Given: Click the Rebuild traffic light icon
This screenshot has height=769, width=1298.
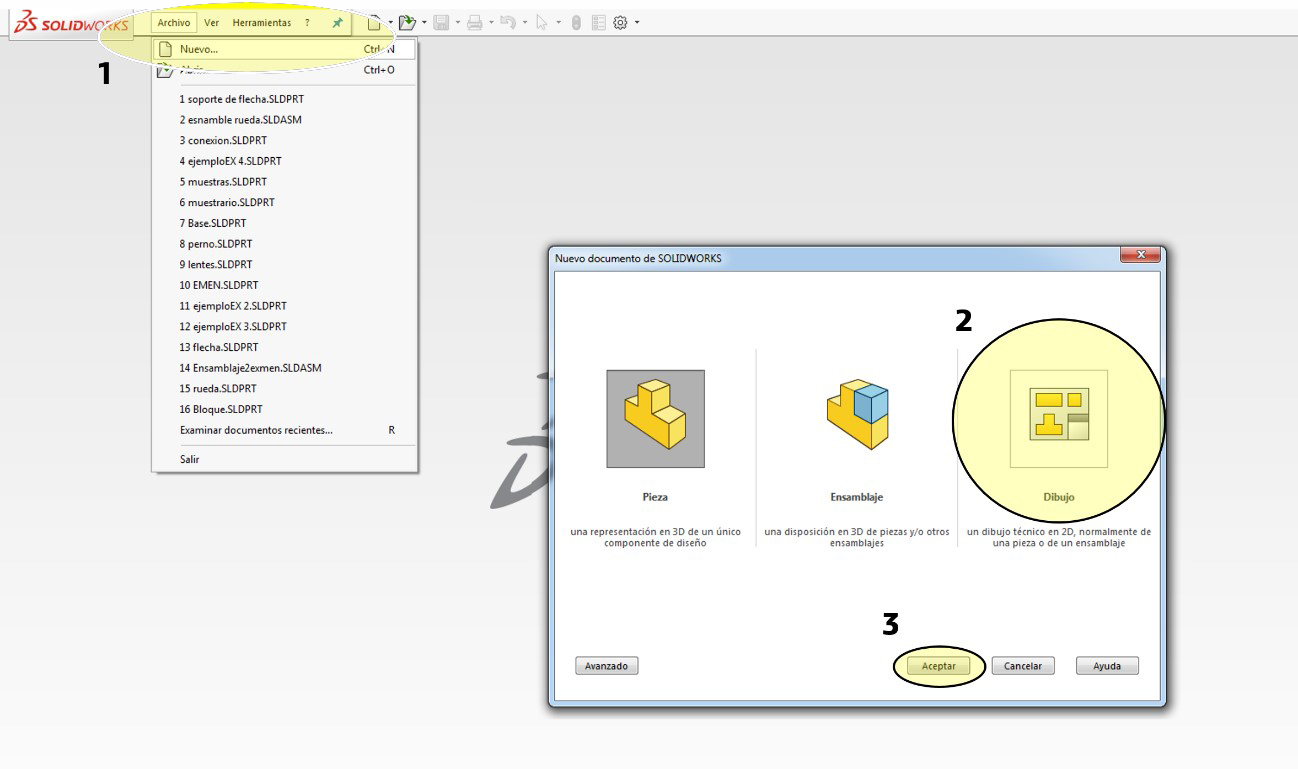Looking at the screenshot, I should pyautogui.click(x=576, y=22).
